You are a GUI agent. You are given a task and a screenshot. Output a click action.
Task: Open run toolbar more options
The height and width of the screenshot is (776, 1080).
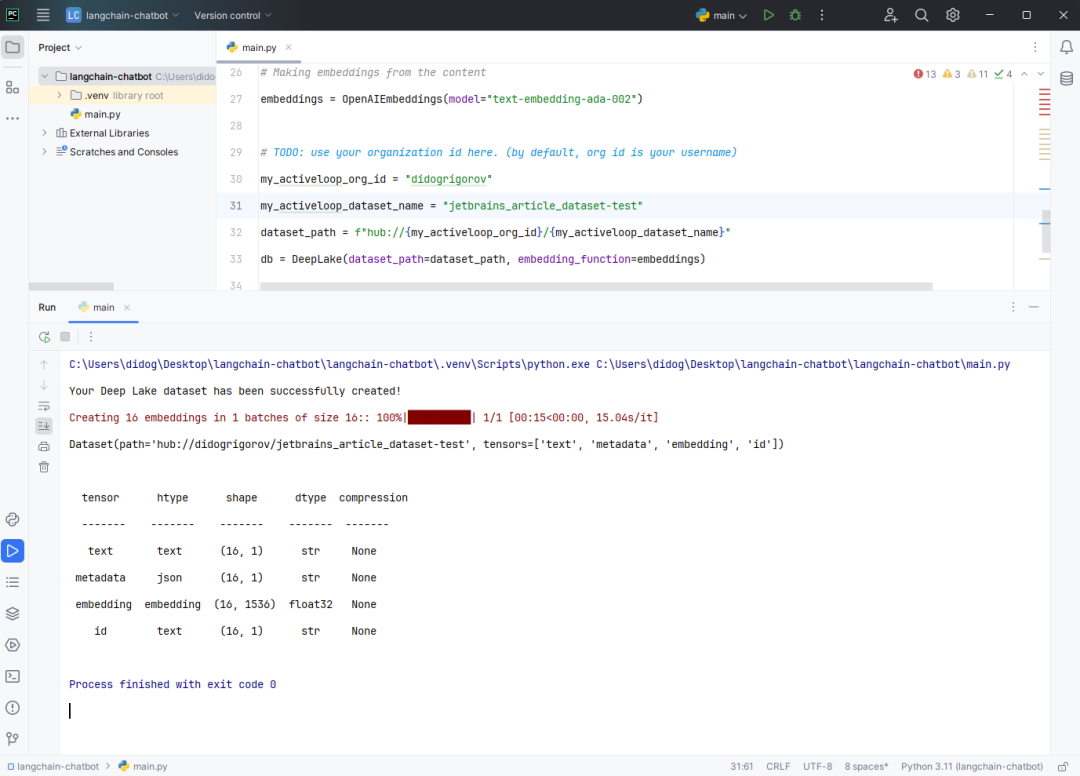coord(91,337)
